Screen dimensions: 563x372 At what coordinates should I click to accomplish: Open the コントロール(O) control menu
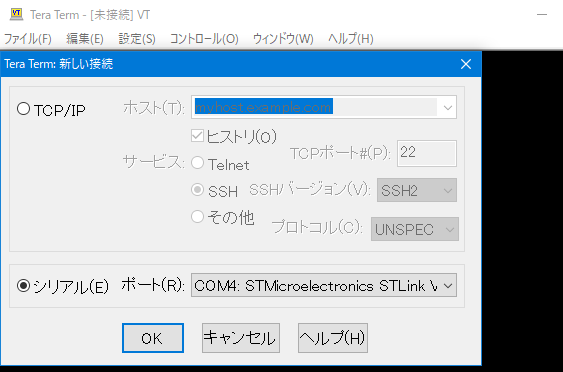(204, 38)
